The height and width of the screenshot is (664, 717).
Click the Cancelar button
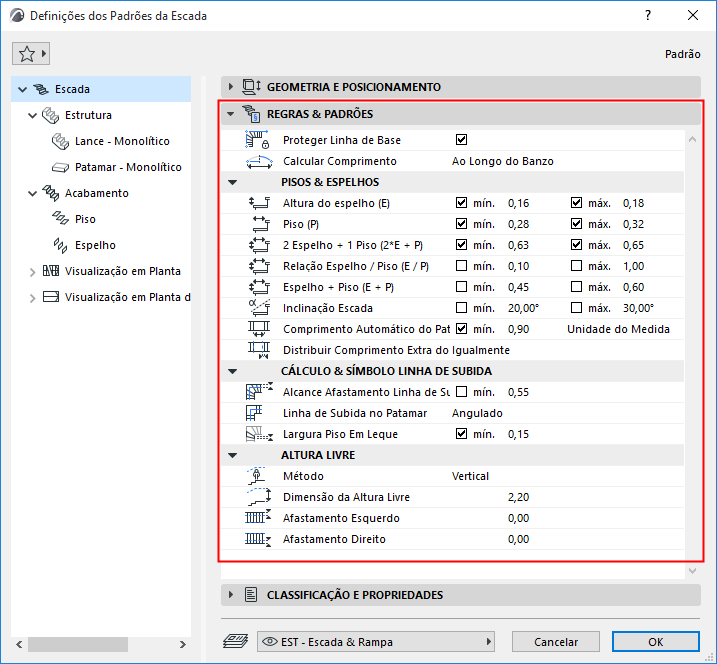(x=556, y=642)
